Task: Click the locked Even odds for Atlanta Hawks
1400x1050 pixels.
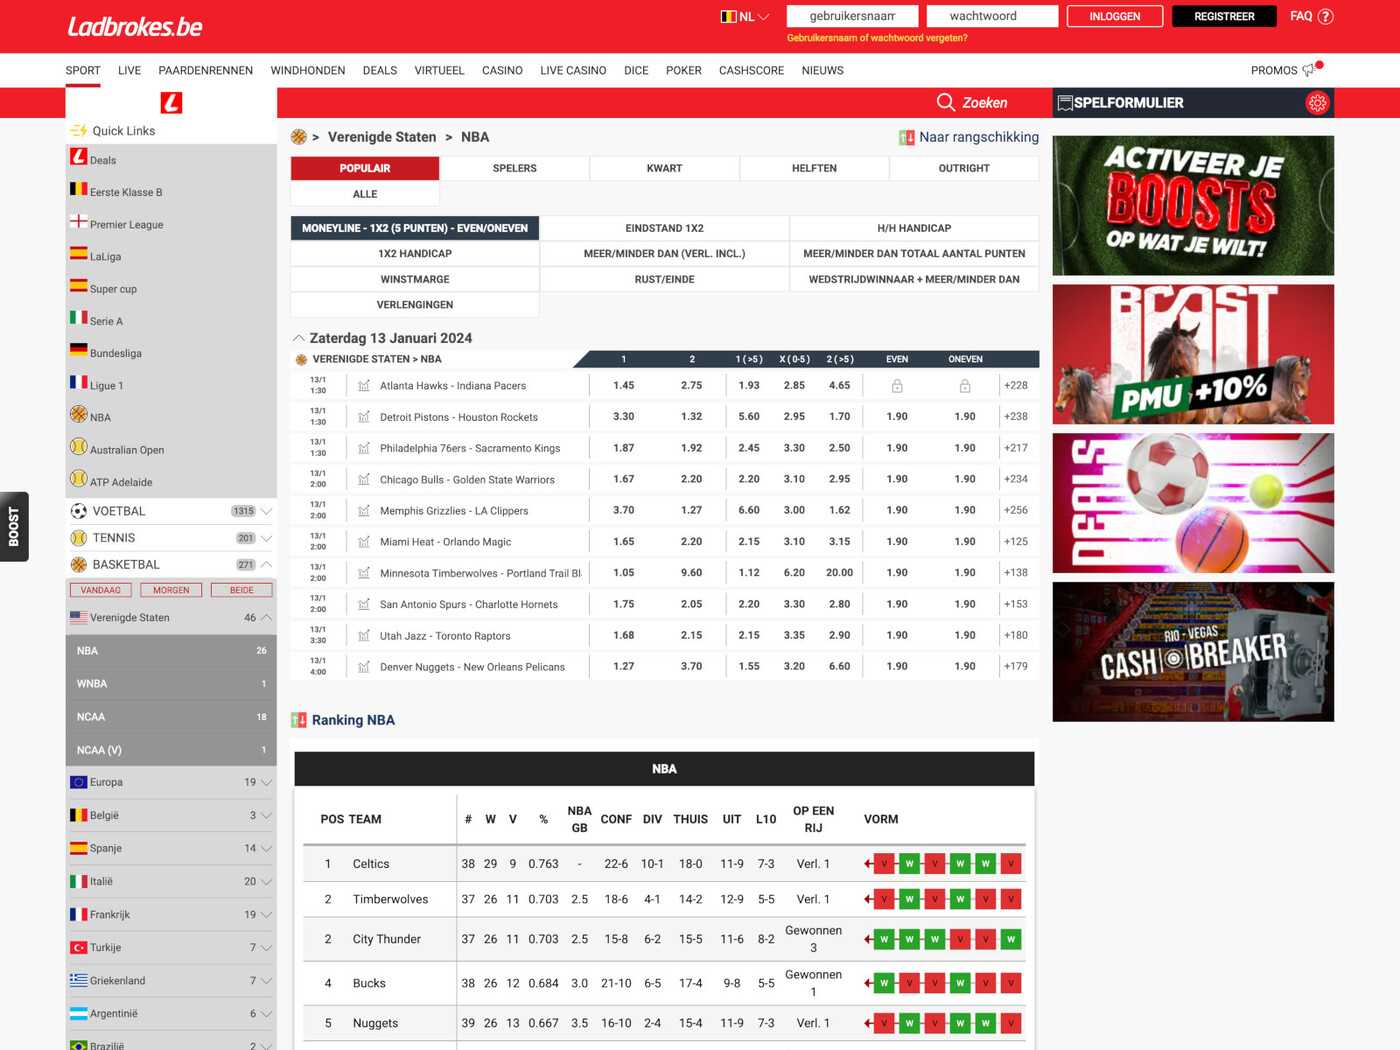Action: pyautogui.click(x=897, y=386)
